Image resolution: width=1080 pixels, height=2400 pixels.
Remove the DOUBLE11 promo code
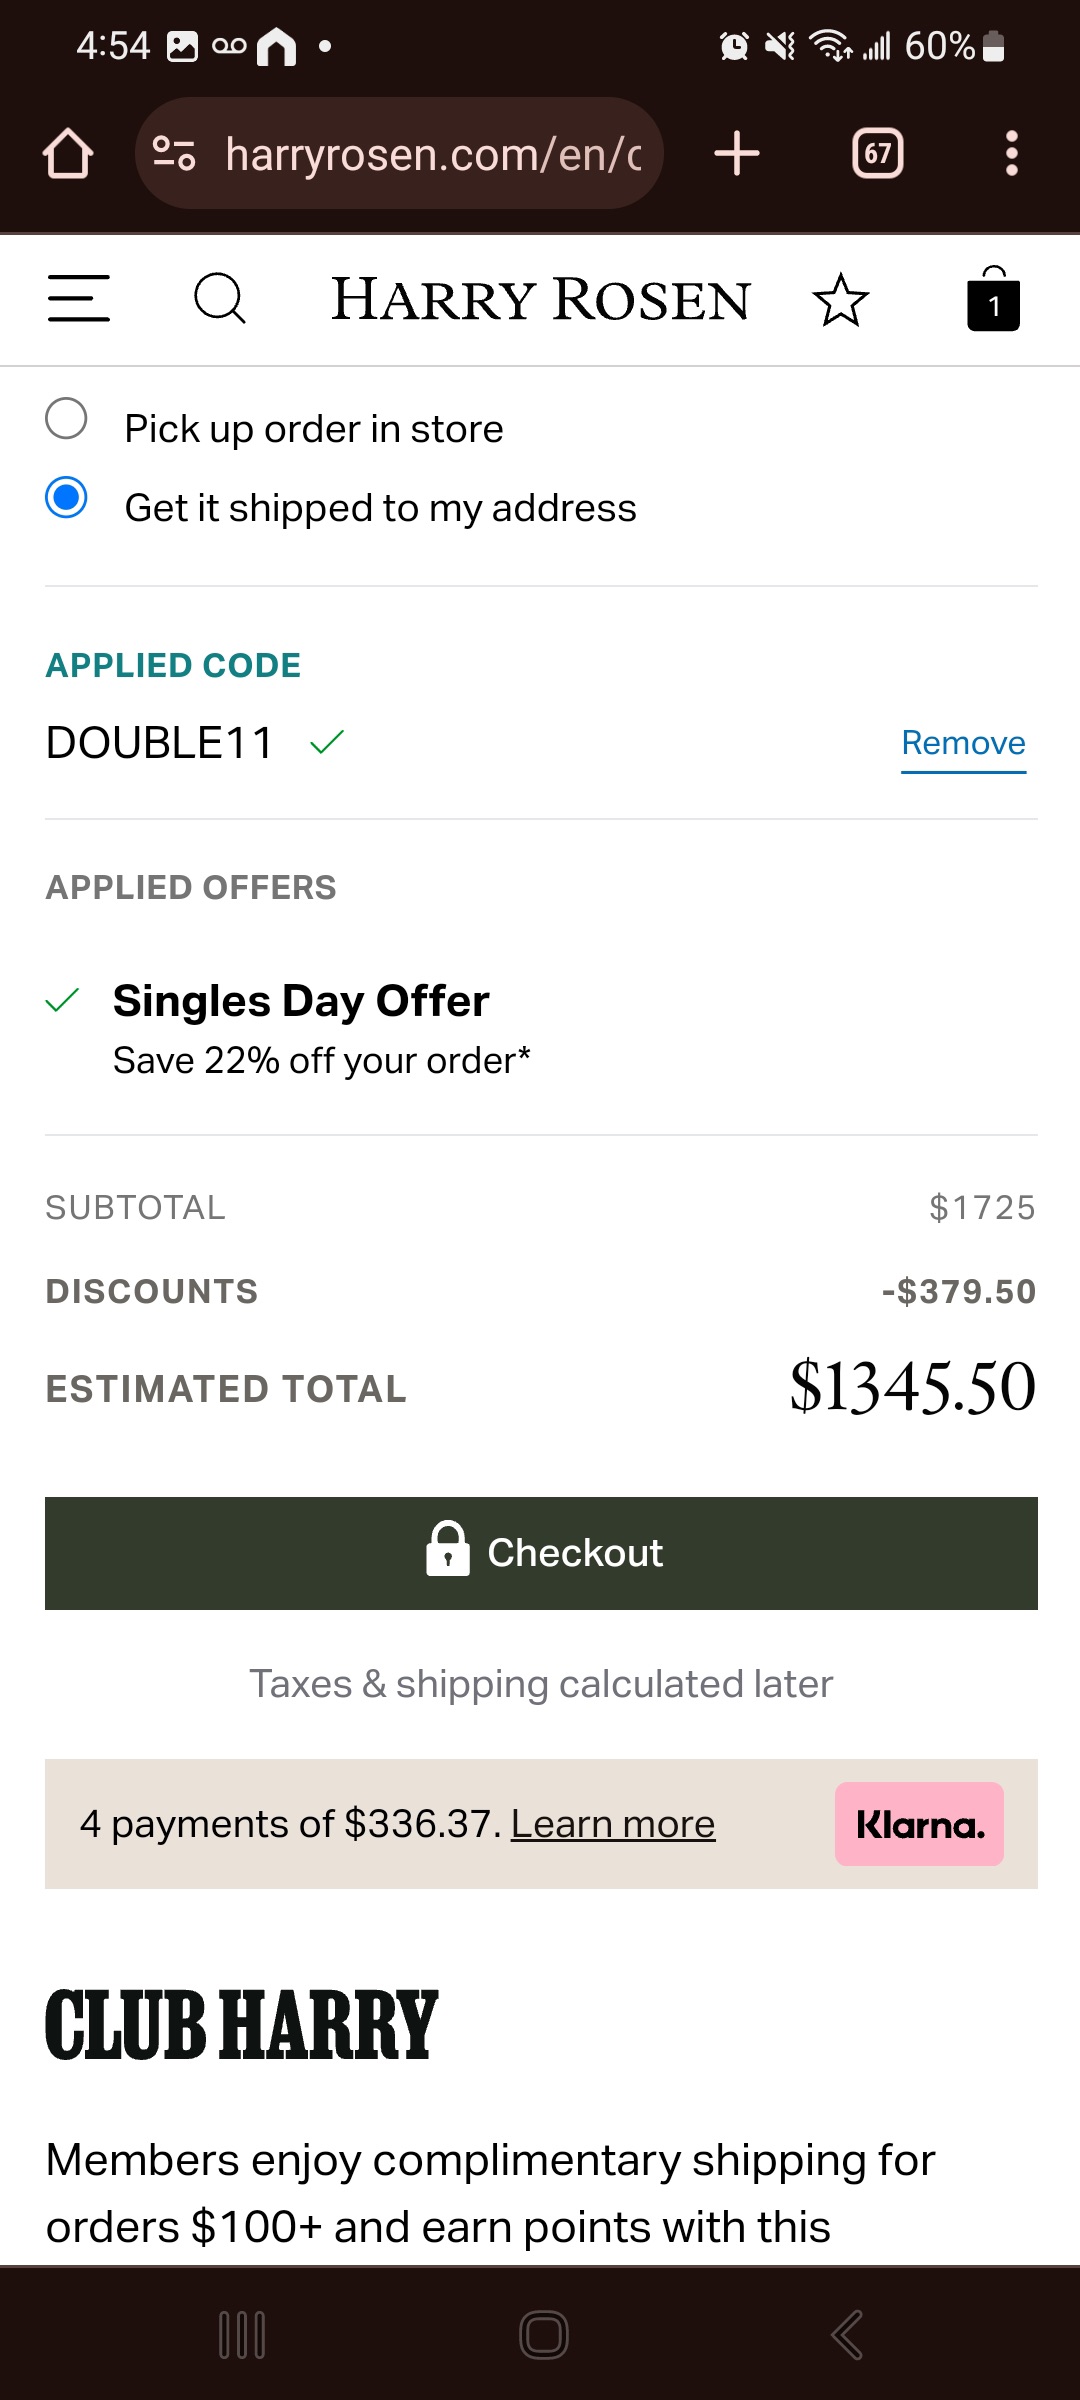point(963,743)
